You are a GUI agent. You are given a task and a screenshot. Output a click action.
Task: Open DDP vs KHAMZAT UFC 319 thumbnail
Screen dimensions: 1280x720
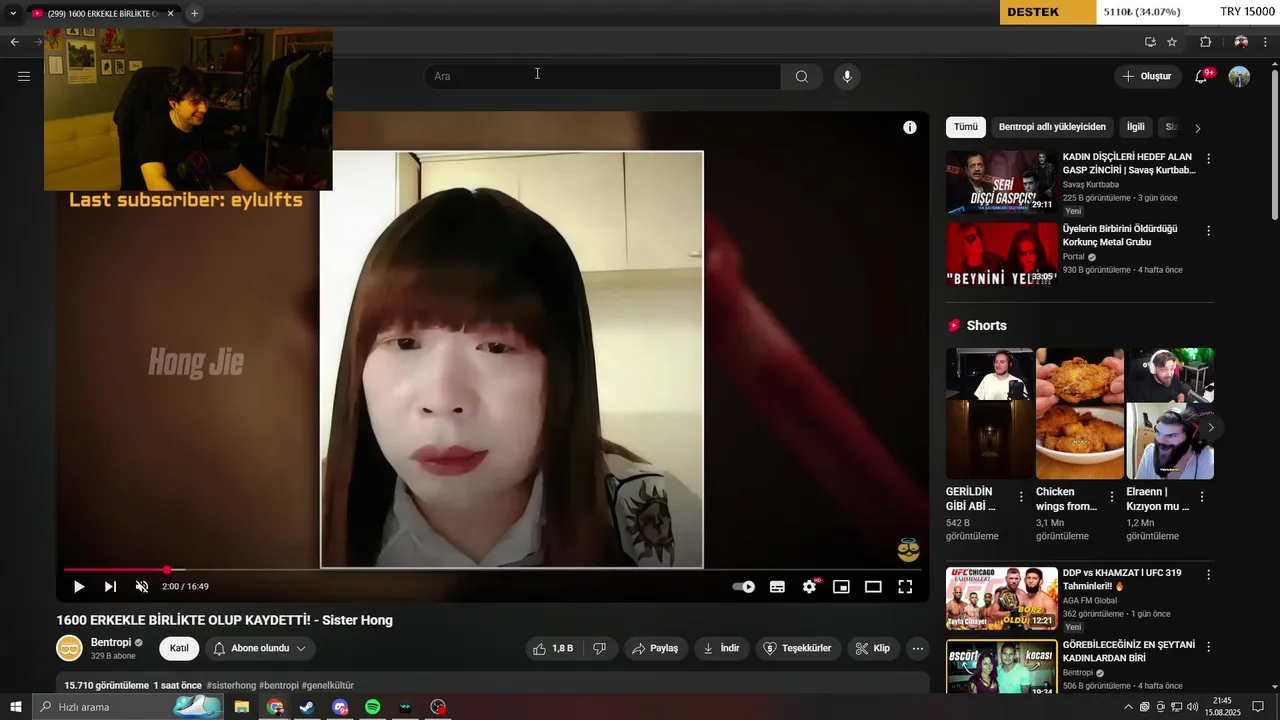coord(1001,598)
